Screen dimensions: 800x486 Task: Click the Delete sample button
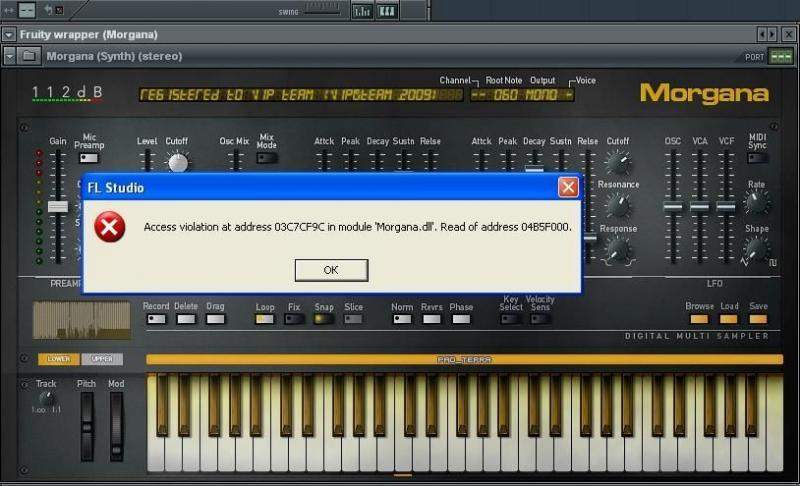click(186, 319)
